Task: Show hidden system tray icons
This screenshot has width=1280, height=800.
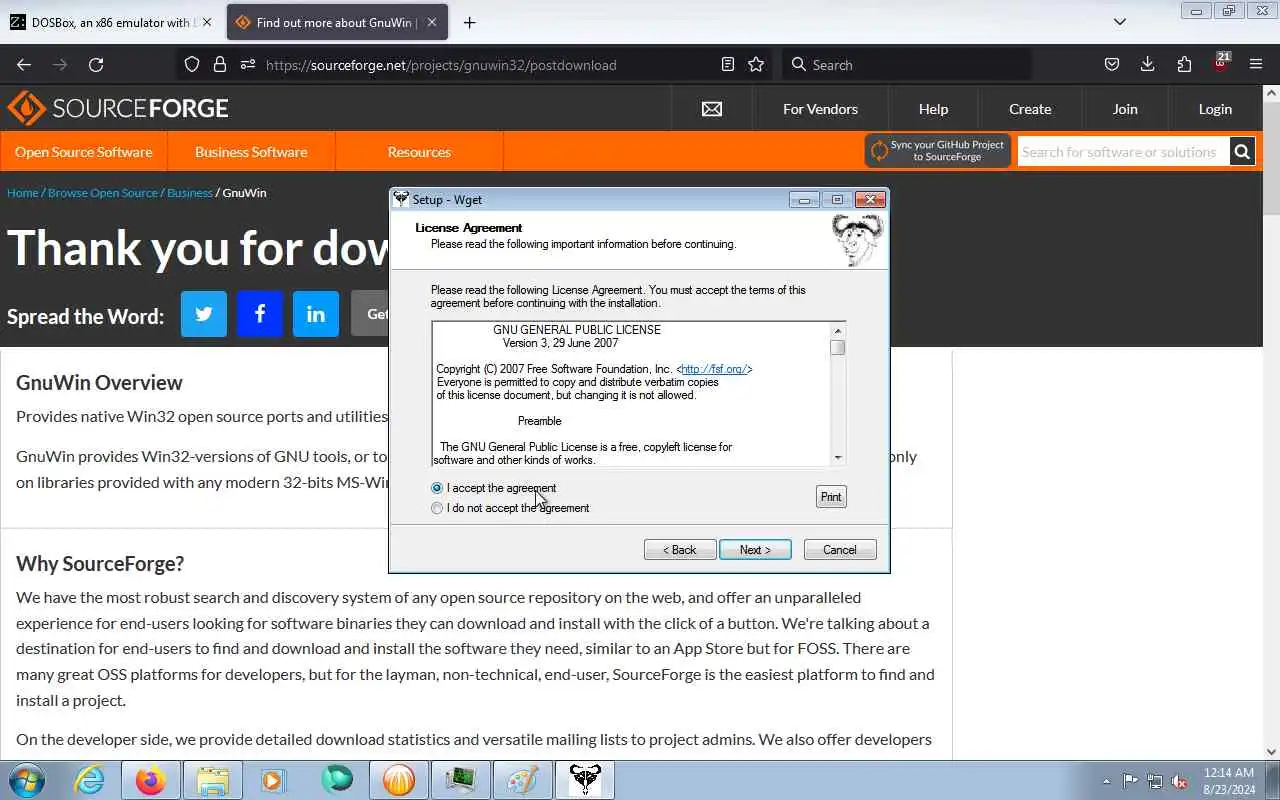Action: click(1106, 781)
